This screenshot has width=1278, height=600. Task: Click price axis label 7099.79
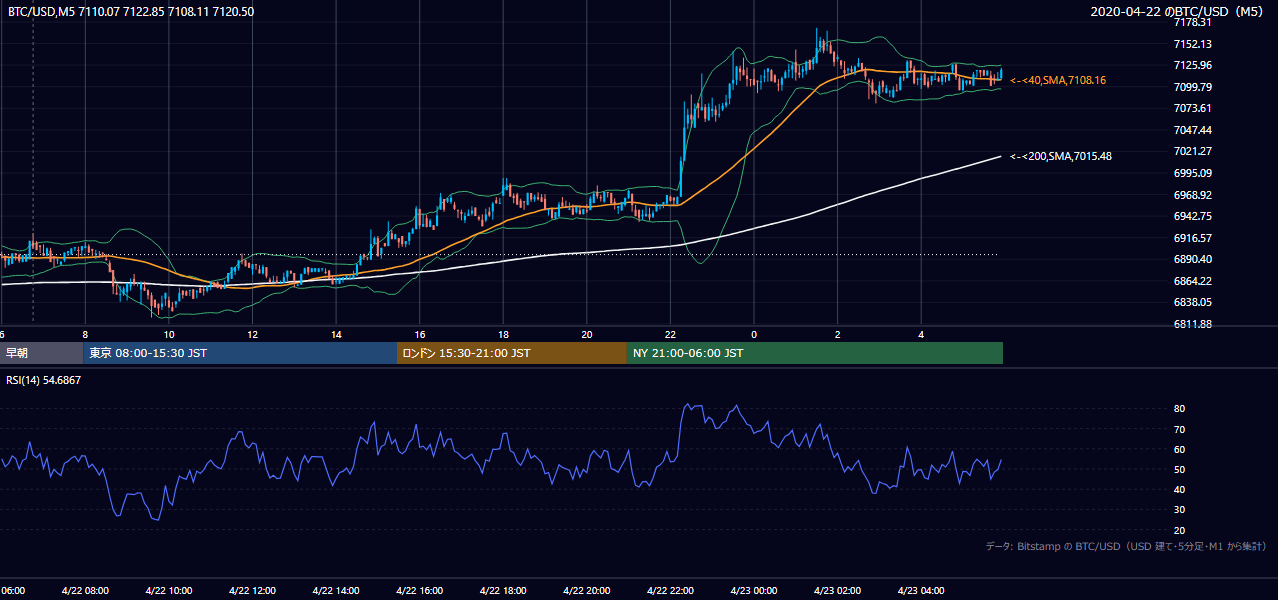[1193, 87]
